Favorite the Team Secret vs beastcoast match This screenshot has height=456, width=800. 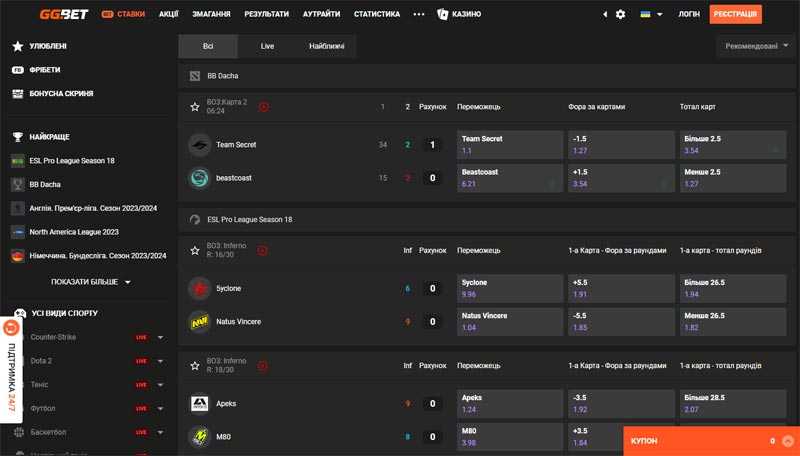point(194,107)
